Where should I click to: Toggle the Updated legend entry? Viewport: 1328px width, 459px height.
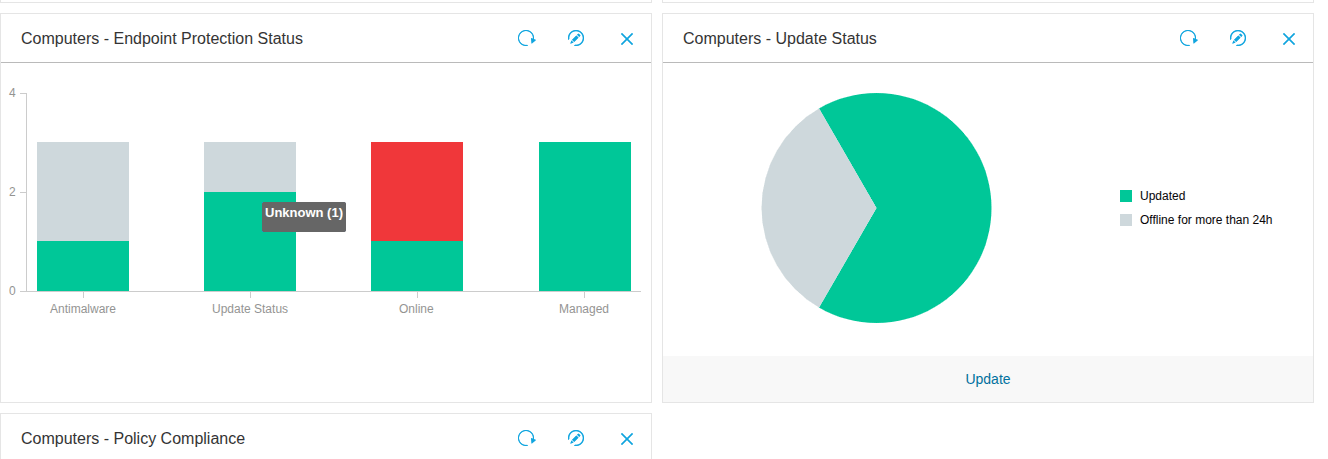[x=1162, y=196]
